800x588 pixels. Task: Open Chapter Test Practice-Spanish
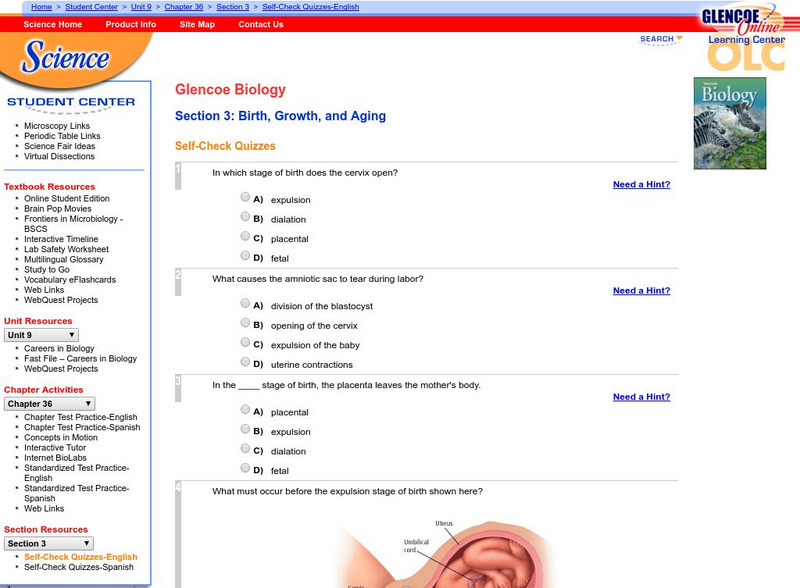[x=82, y=427]
